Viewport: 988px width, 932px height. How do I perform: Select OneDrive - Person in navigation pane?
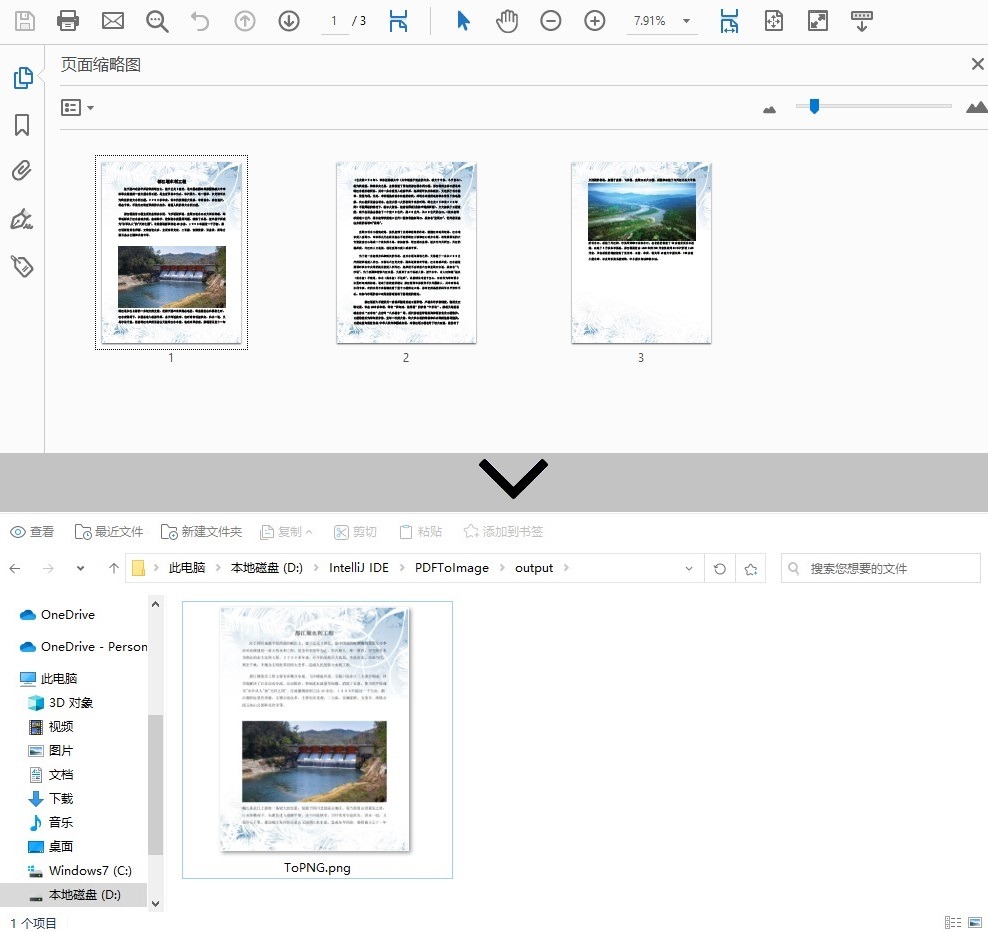[84, 647]
